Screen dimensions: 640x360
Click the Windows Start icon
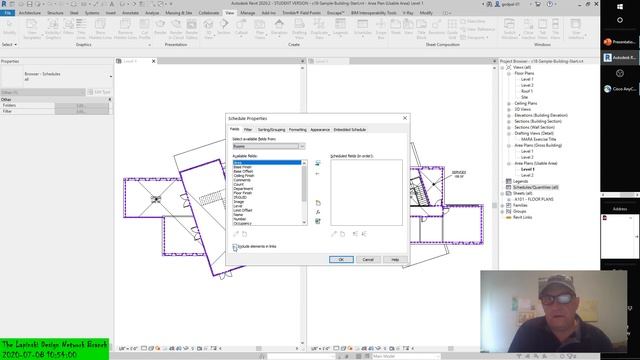(620, 7)
